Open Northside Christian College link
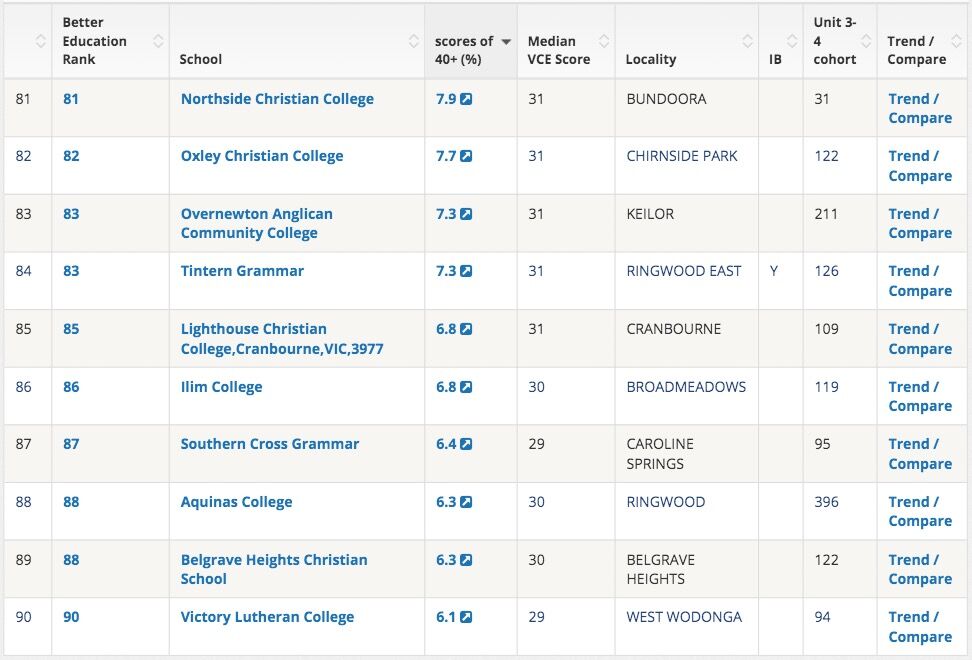 (x=277, y=99)
